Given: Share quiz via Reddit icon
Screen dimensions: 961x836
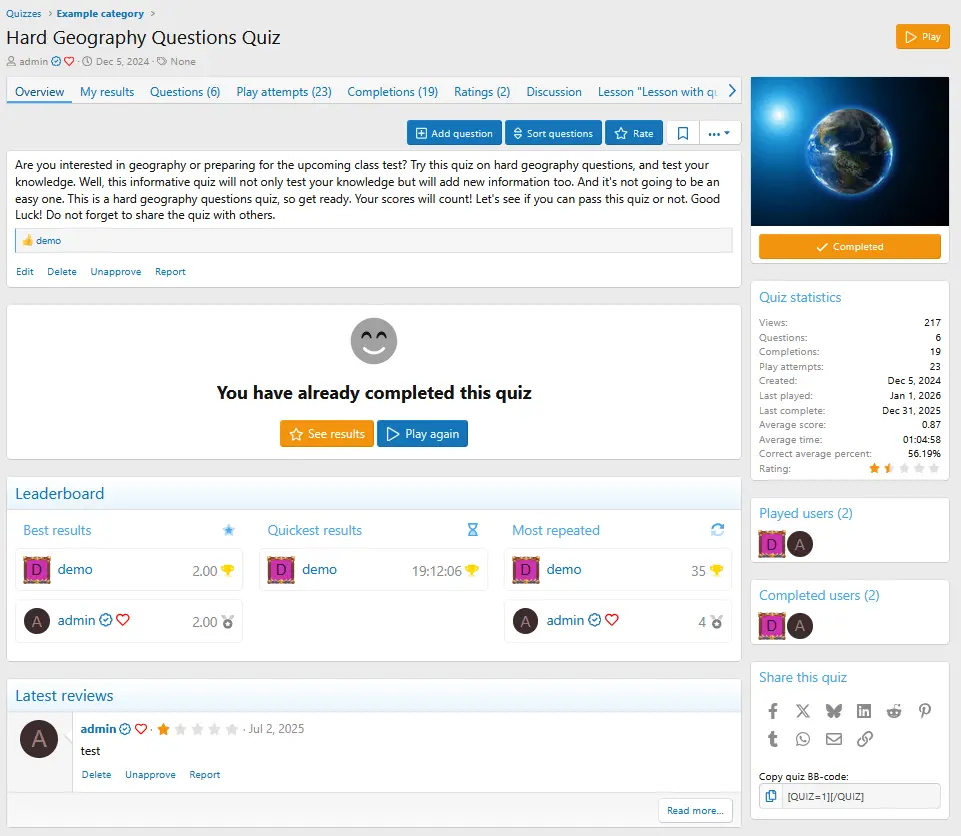Looking at the screenshot, I should pyautogui.click(x=894, y=711).
